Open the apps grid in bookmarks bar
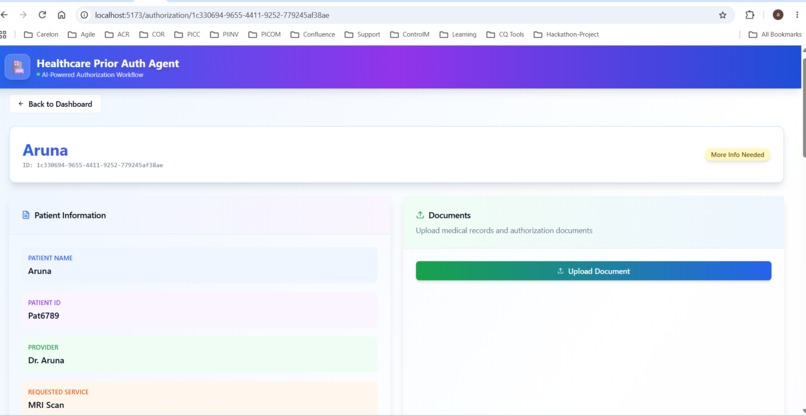Screen dimensions: 806x416 coord(3,34)
